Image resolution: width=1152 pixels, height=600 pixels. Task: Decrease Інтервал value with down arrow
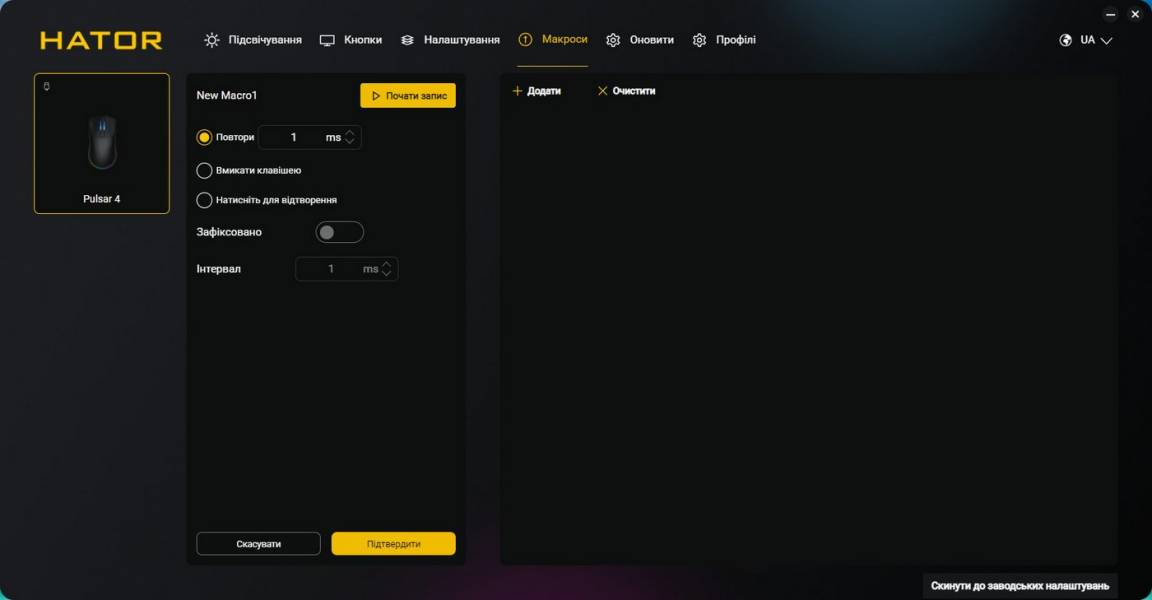coord(386,273)
